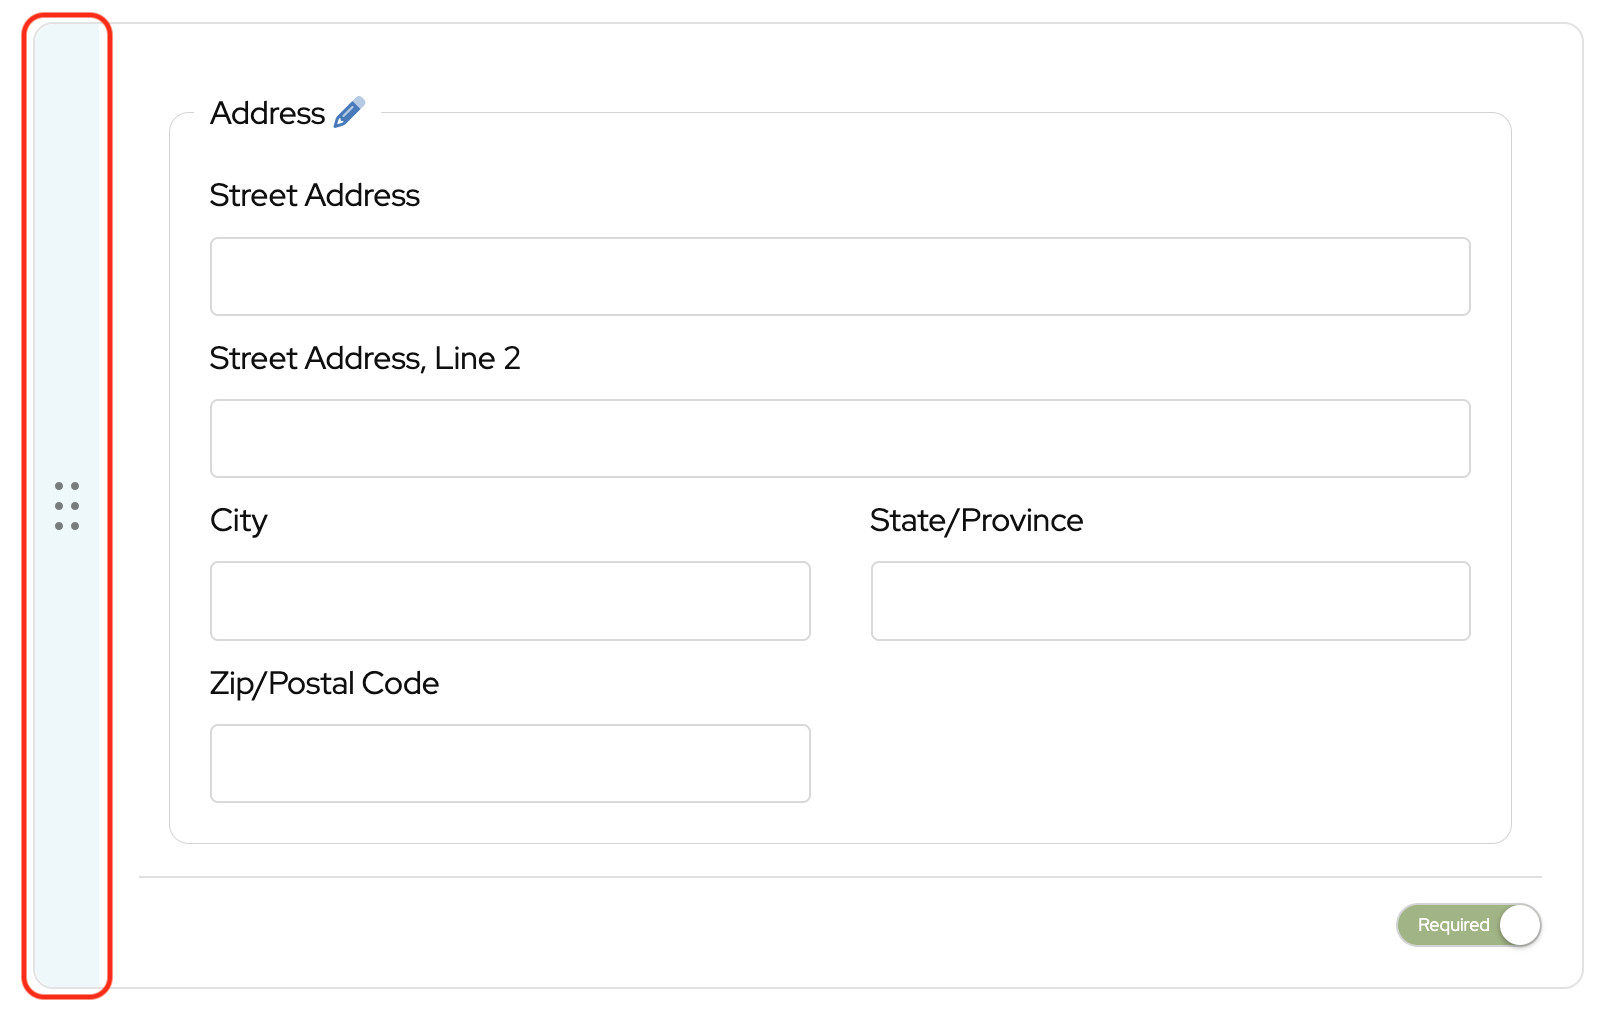
Task: Click the pencil icon beside Address
Action: coord(349,113)
